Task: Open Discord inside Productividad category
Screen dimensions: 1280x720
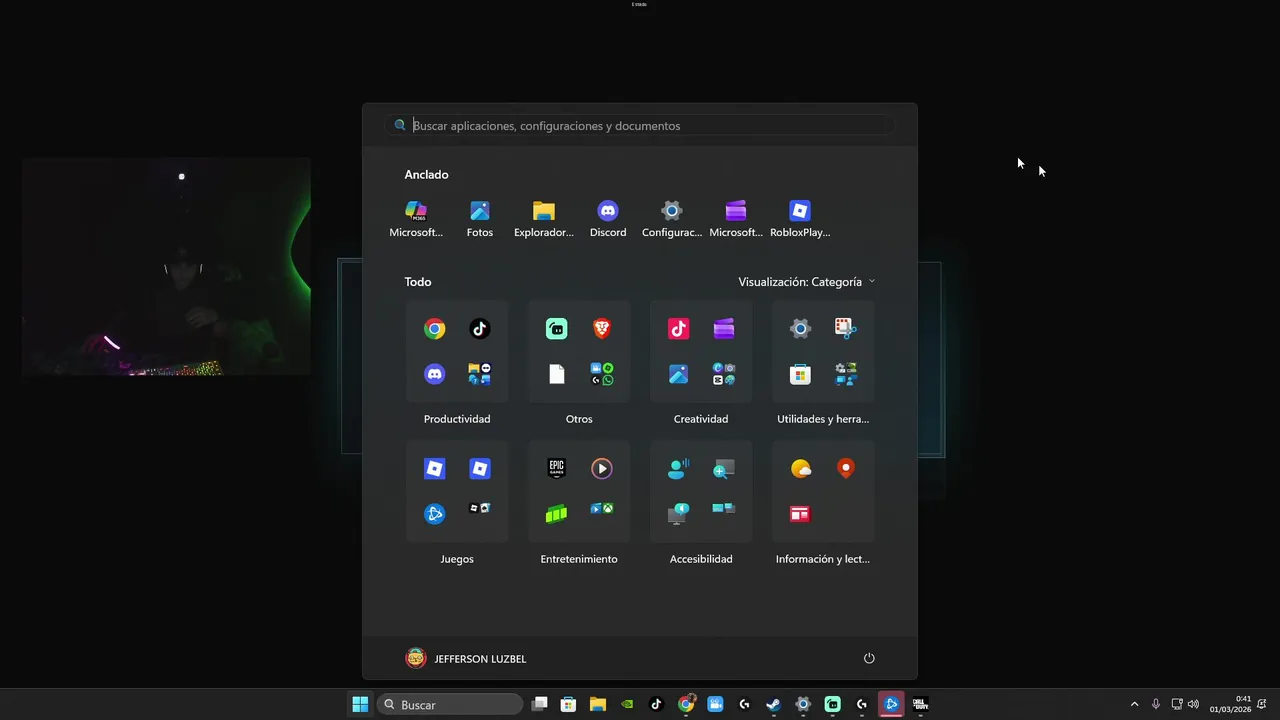Action: (435, 374)
